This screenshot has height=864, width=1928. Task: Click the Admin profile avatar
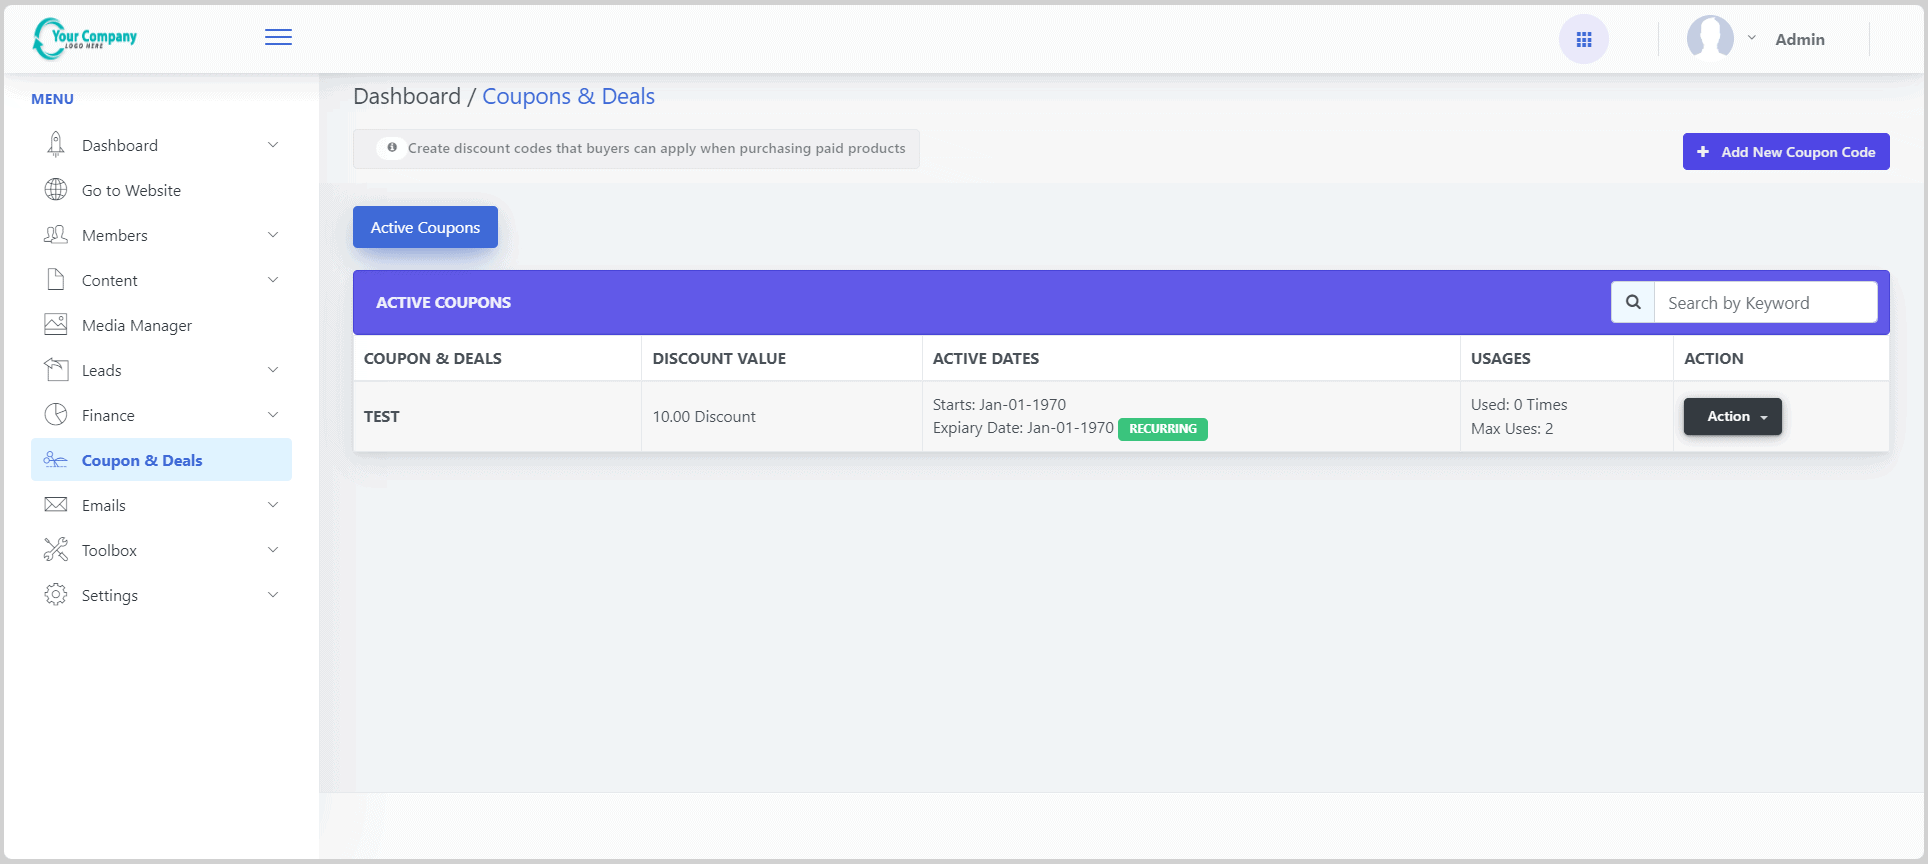(1710, 39)
